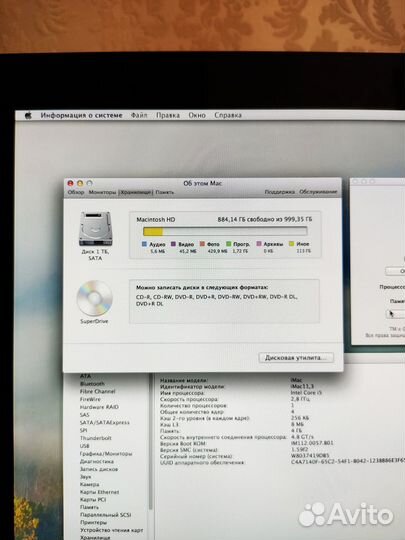Screen dimensions: 405x540
Task: Click the Прогр. green legend swatch
Action: tap(228, 244)
